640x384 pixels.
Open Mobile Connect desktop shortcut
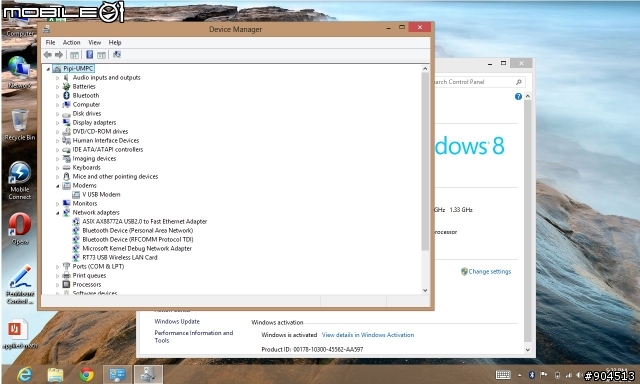(20, 180)
